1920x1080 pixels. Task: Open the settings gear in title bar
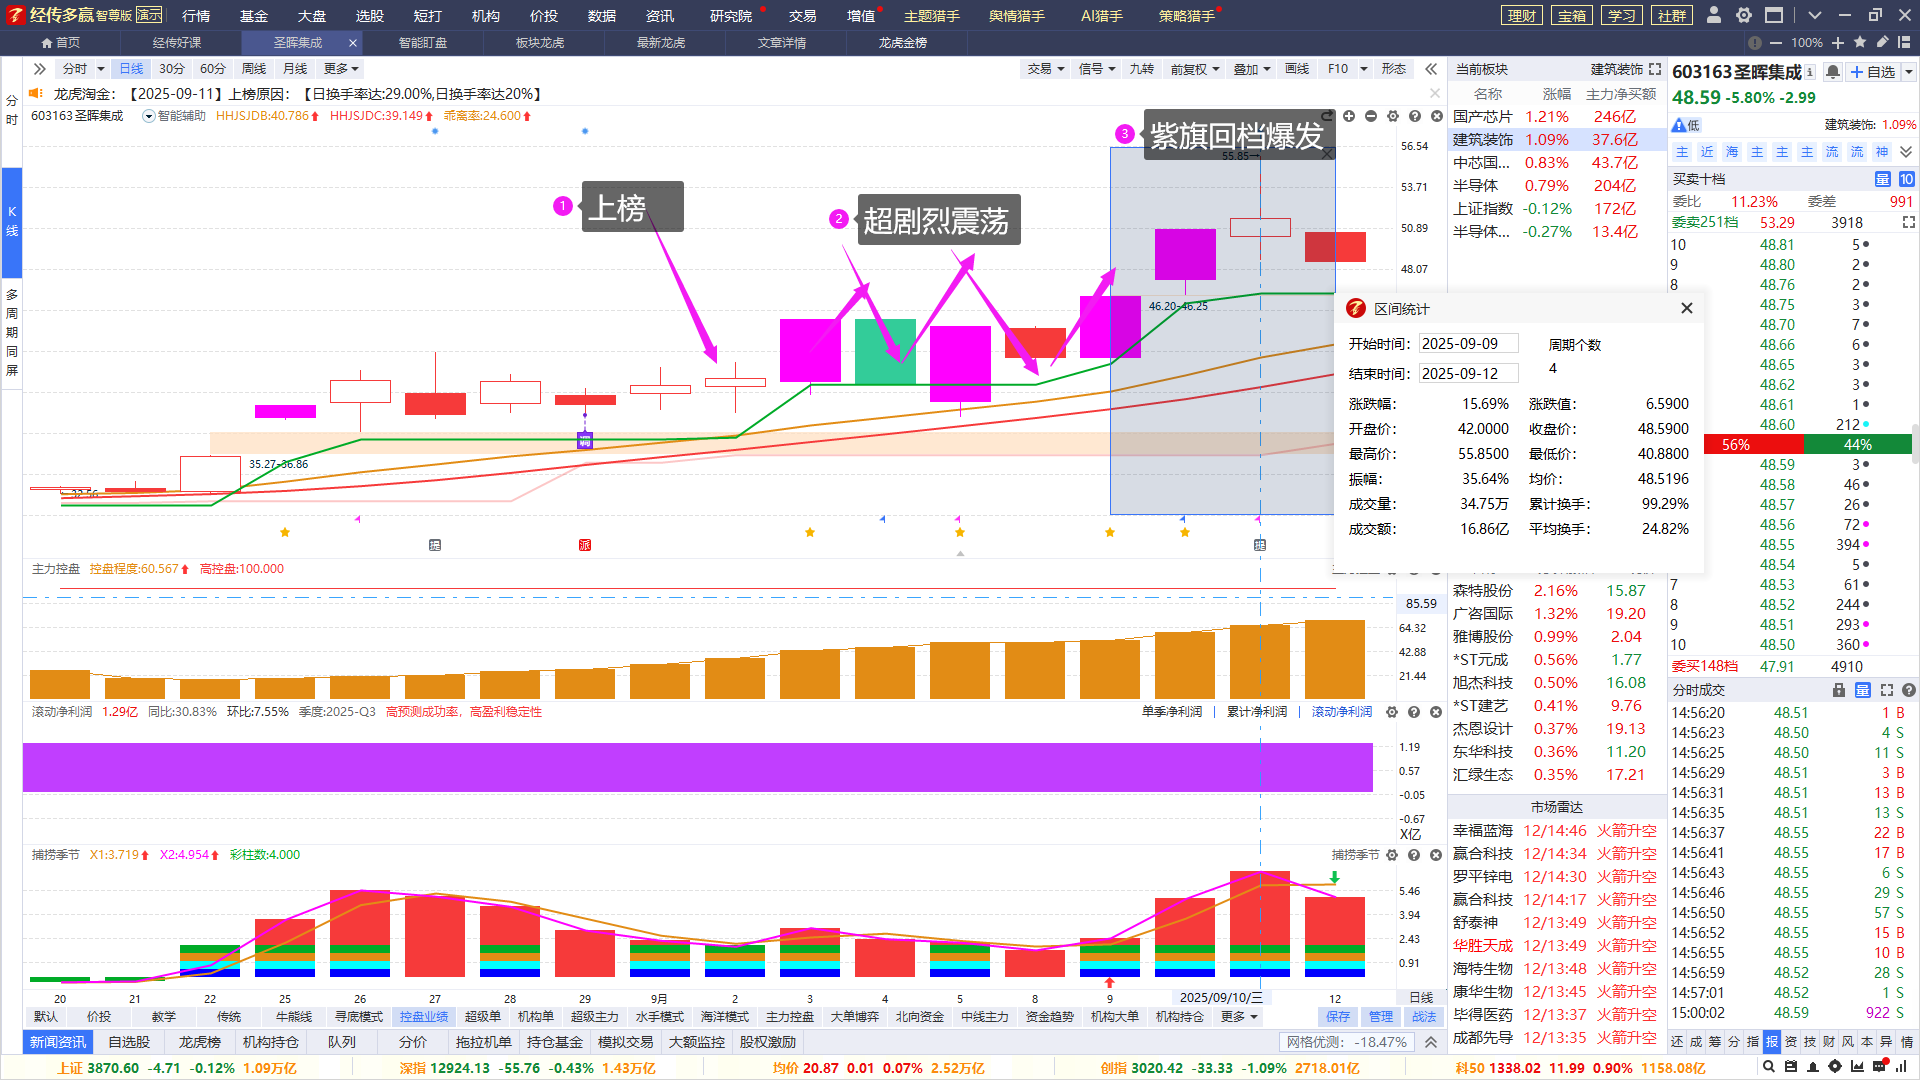[x=1744, y=15]
